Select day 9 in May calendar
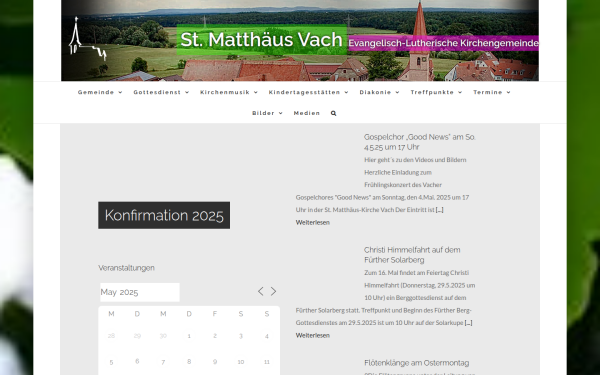600x375 pixels. [x=215, y=362]
